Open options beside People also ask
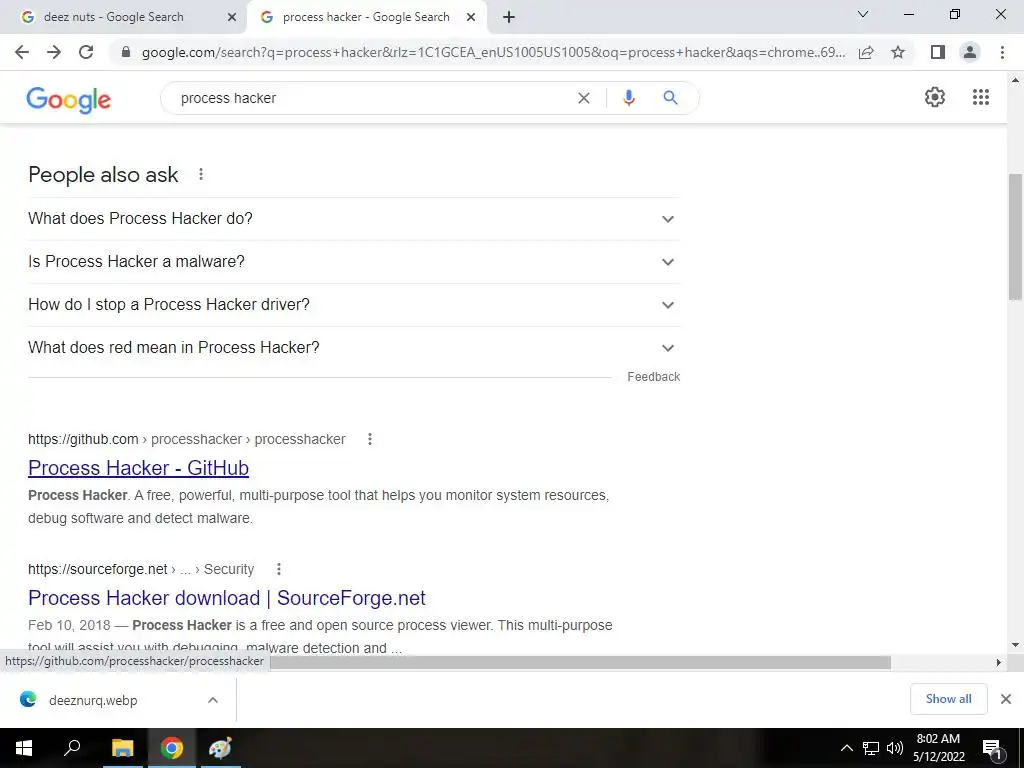The width and height of the screenshot is (1024, 768). point(201,174)
